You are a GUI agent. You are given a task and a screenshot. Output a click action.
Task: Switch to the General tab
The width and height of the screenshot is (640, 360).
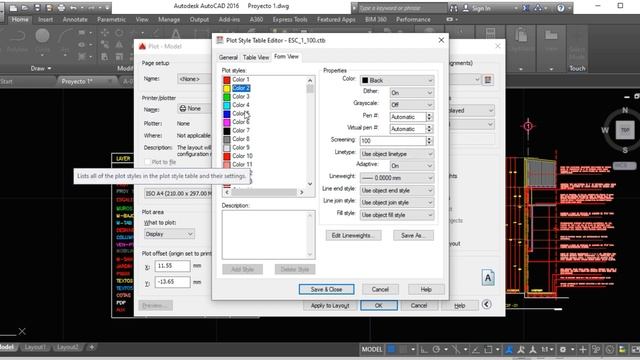coord(228,57)
